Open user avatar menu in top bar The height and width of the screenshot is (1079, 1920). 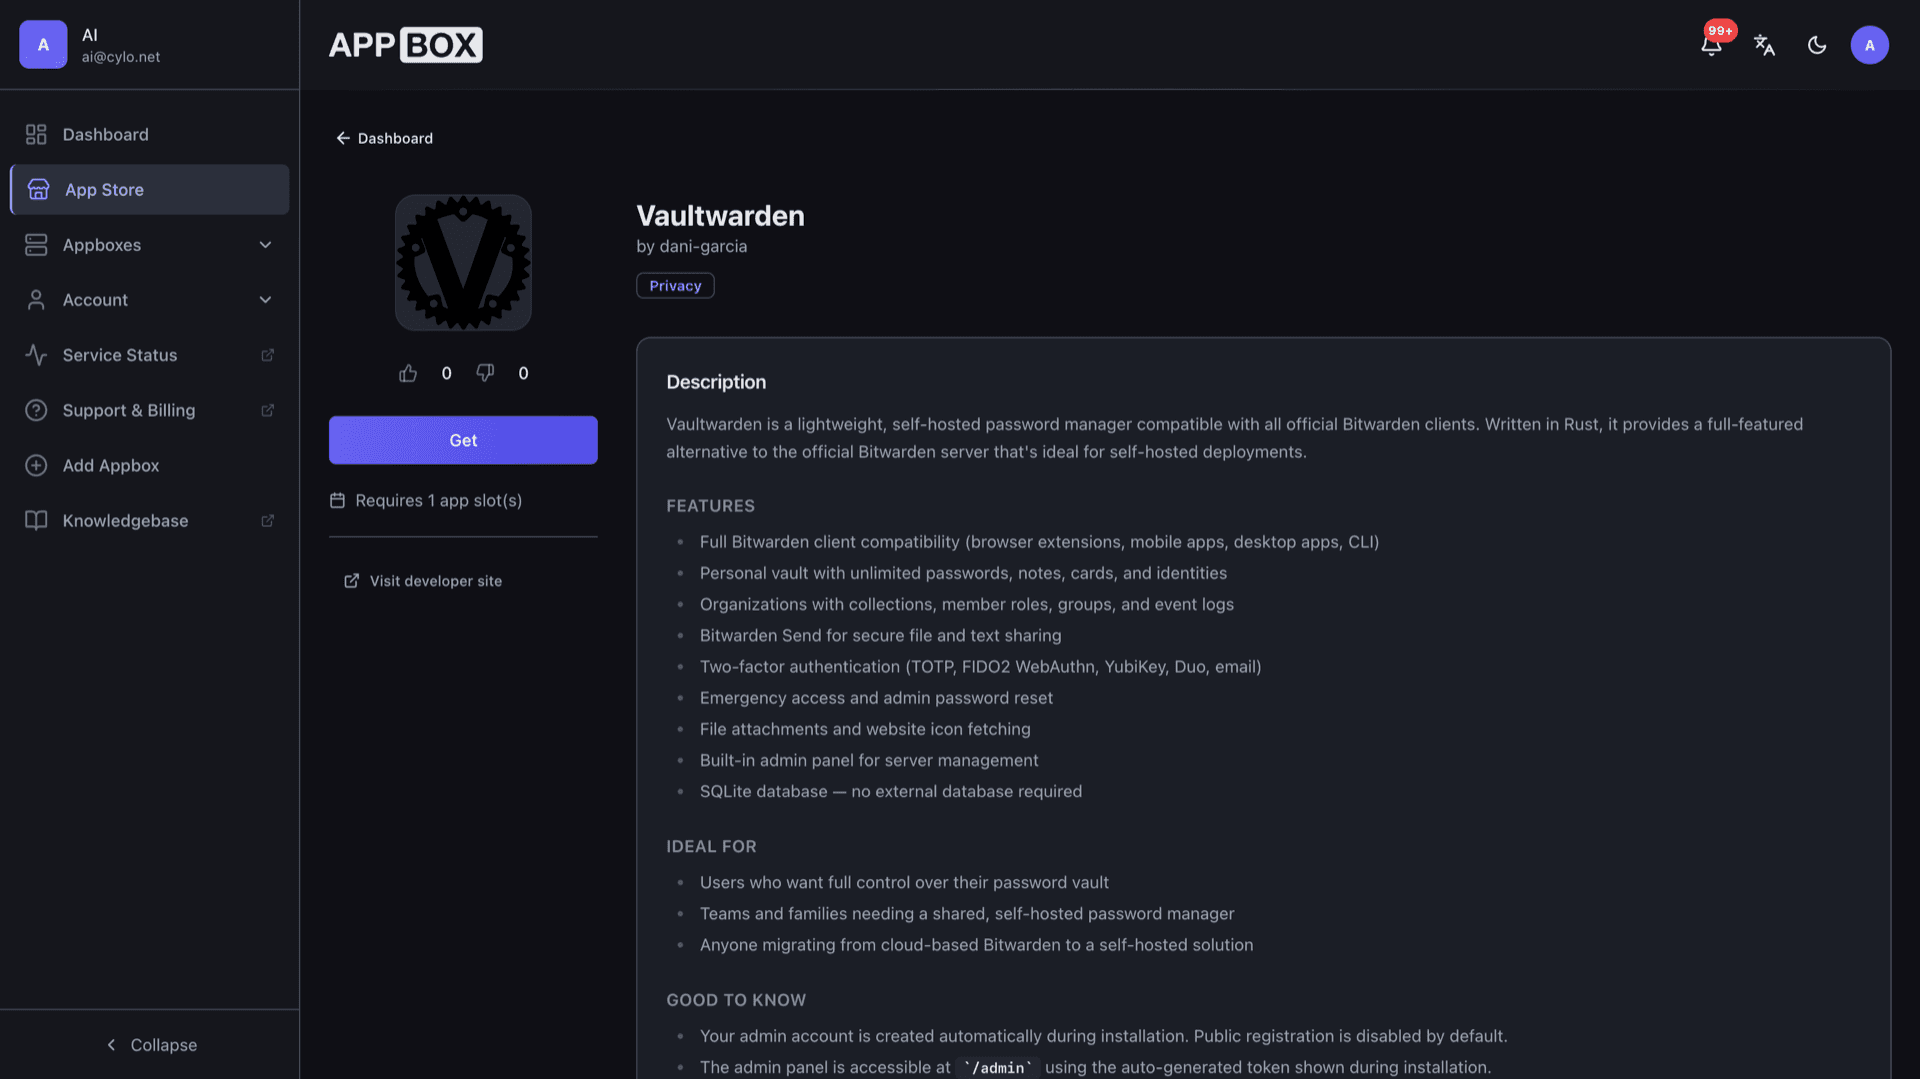(1869, 45)
